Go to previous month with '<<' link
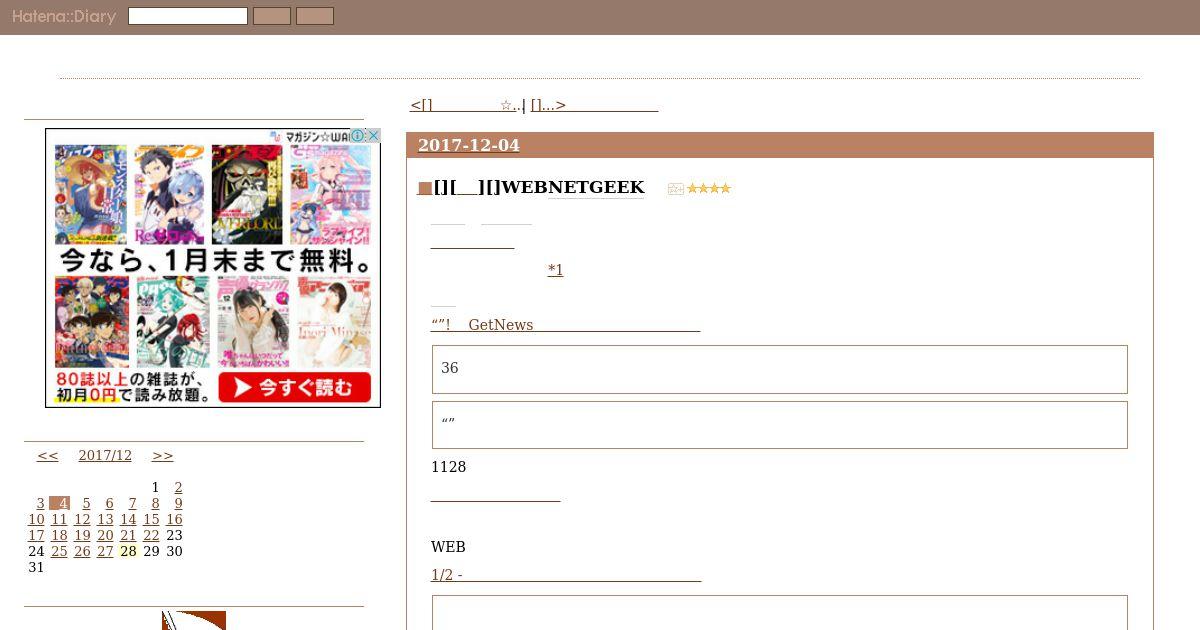1200x630 pixels. [x=48, y=455]
